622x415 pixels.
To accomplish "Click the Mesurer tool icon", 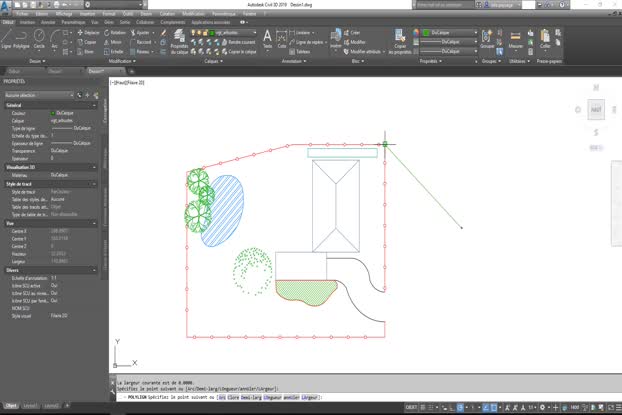I will (x=515, y=38).
